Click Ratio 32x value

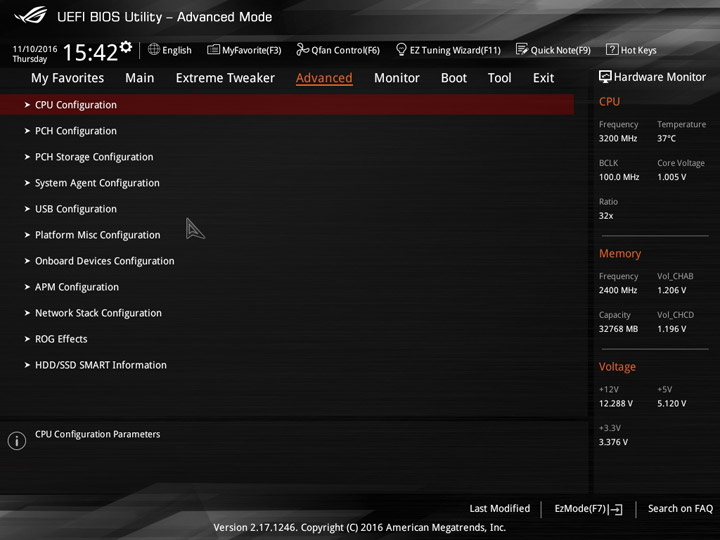pos(606,215)
